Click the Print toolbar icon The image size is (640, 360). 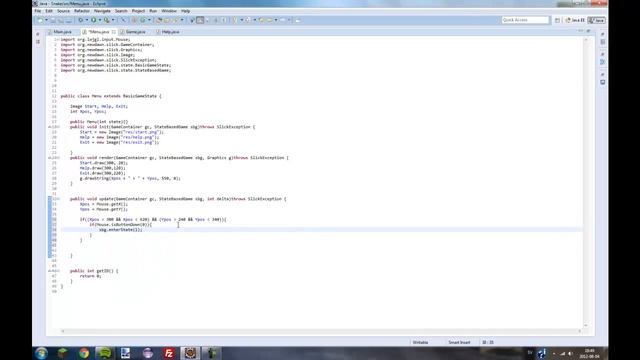69,20
